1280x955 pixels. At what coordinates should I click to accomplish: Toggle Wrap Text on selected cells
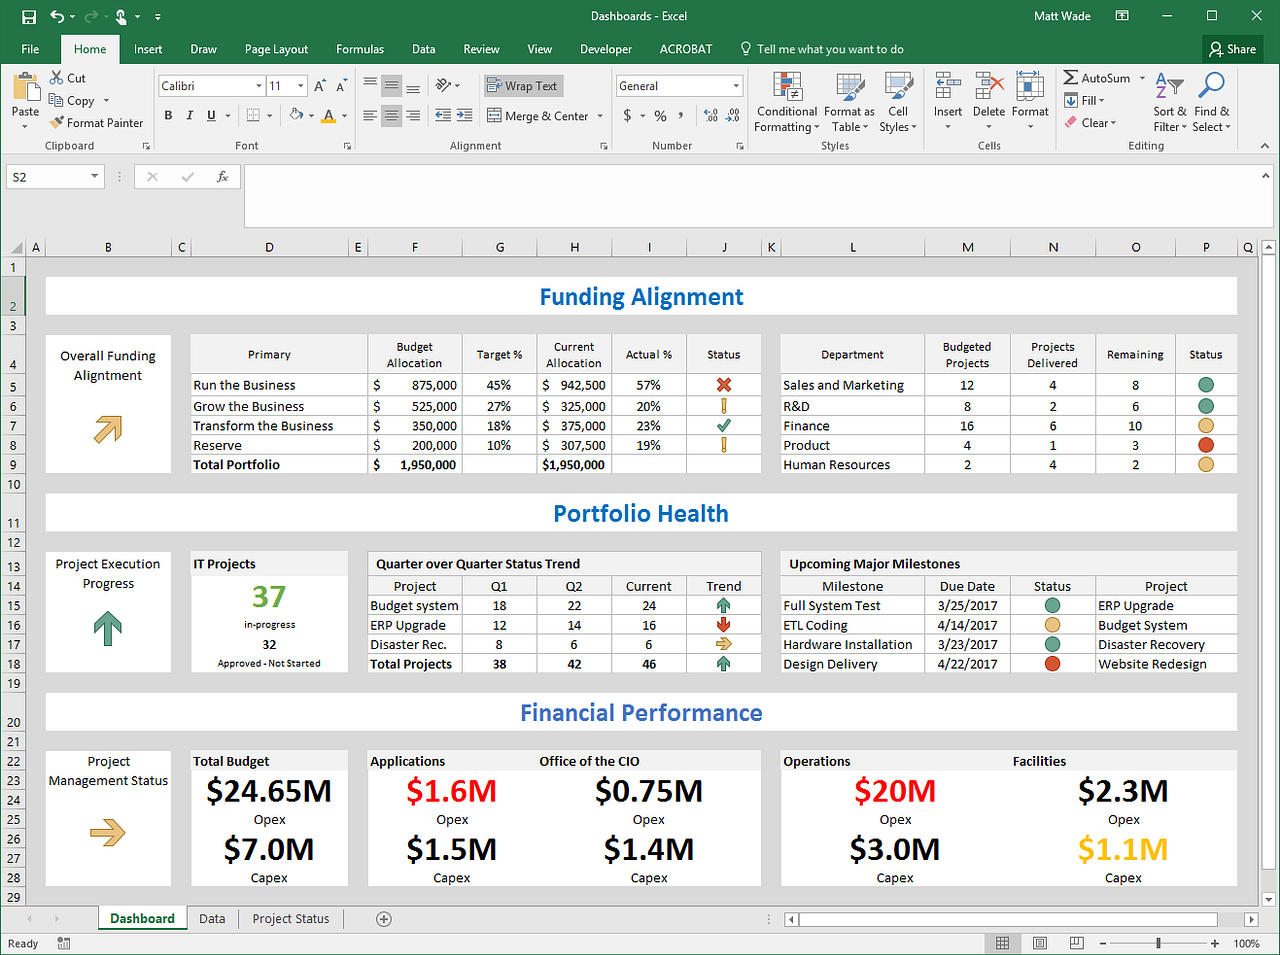[523, 86]
